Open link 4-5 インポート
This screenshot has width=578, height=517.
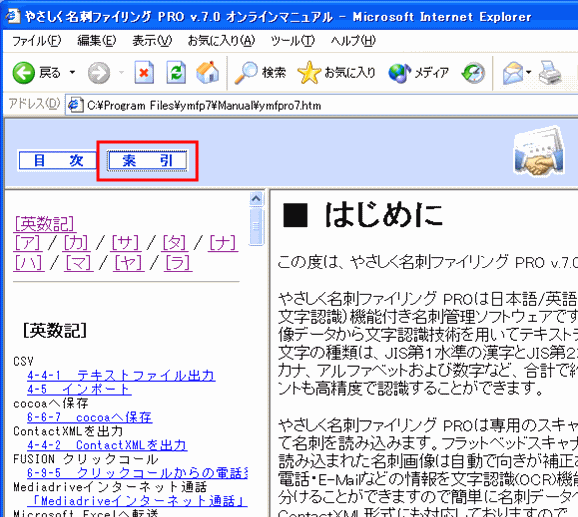tap(79, 390)
